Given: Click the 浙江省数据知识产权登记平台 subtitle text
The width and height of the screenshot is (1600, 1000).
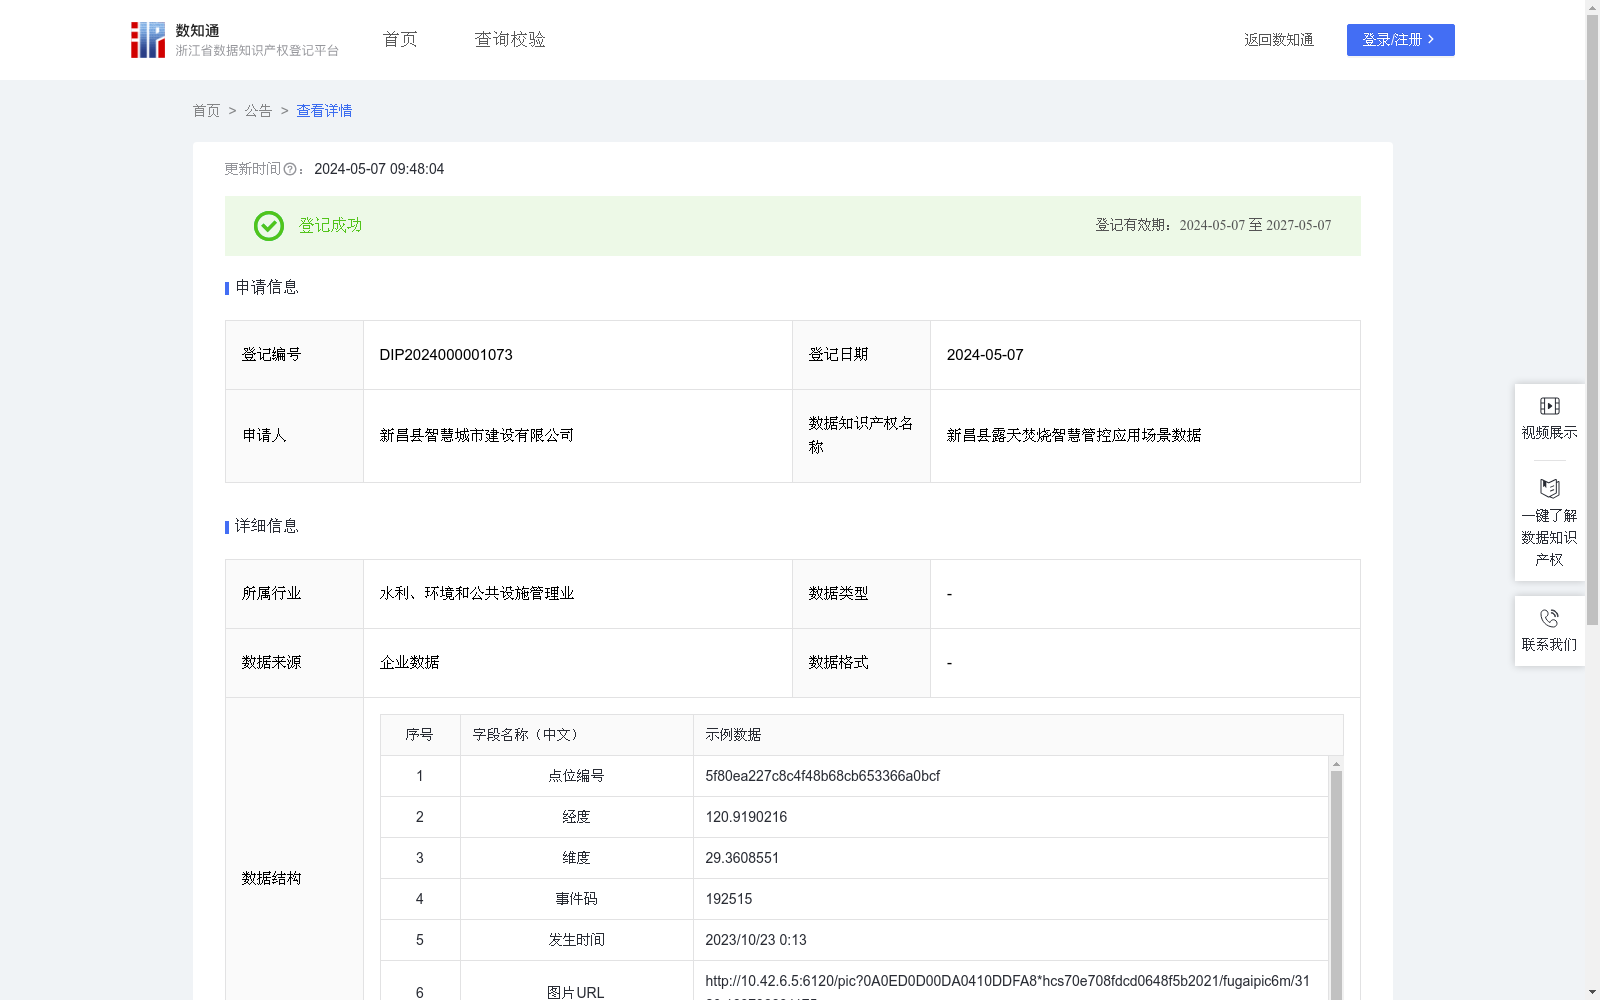Looking at the screenshot, I should coord(257,51).
